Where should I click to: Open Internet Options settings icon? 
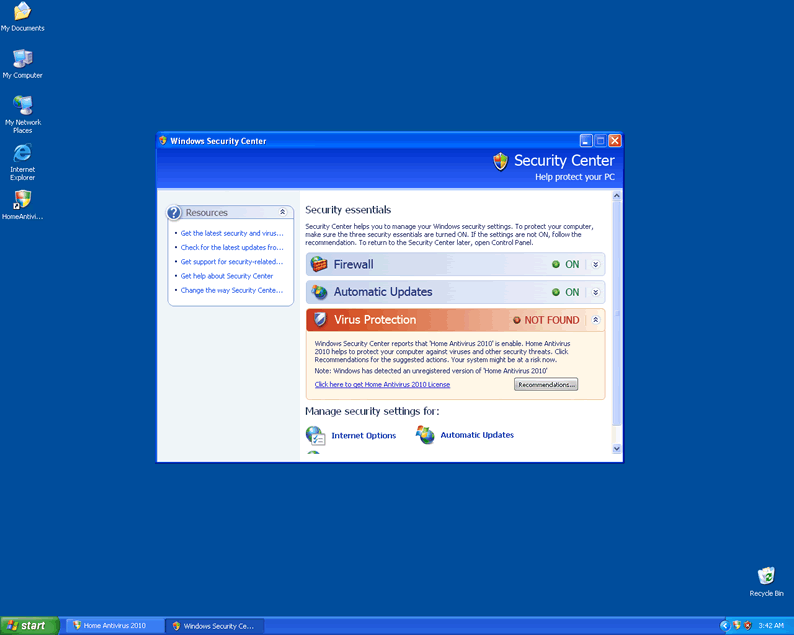316,435
